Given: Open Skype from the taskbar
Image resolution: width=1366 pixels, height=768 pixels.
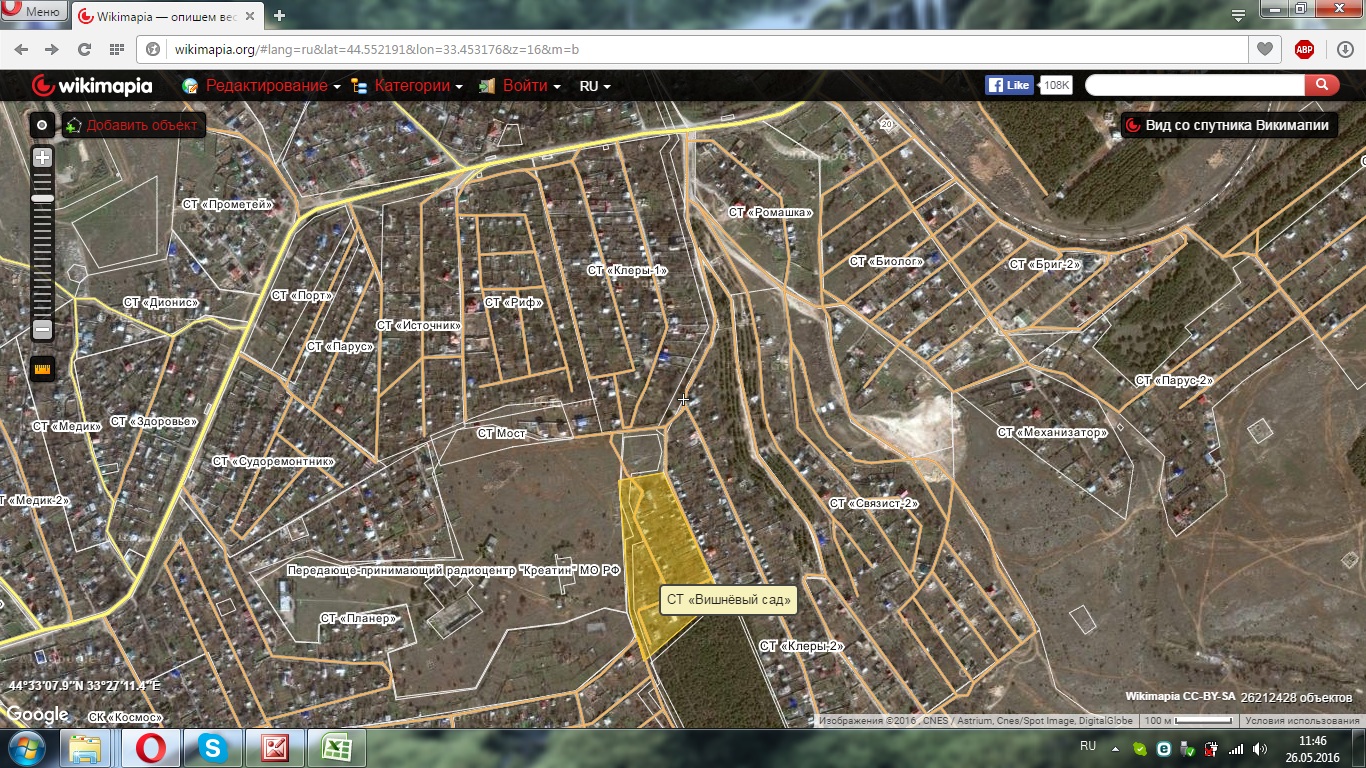Looking at the screenshot, I should (x=212, y=747).
